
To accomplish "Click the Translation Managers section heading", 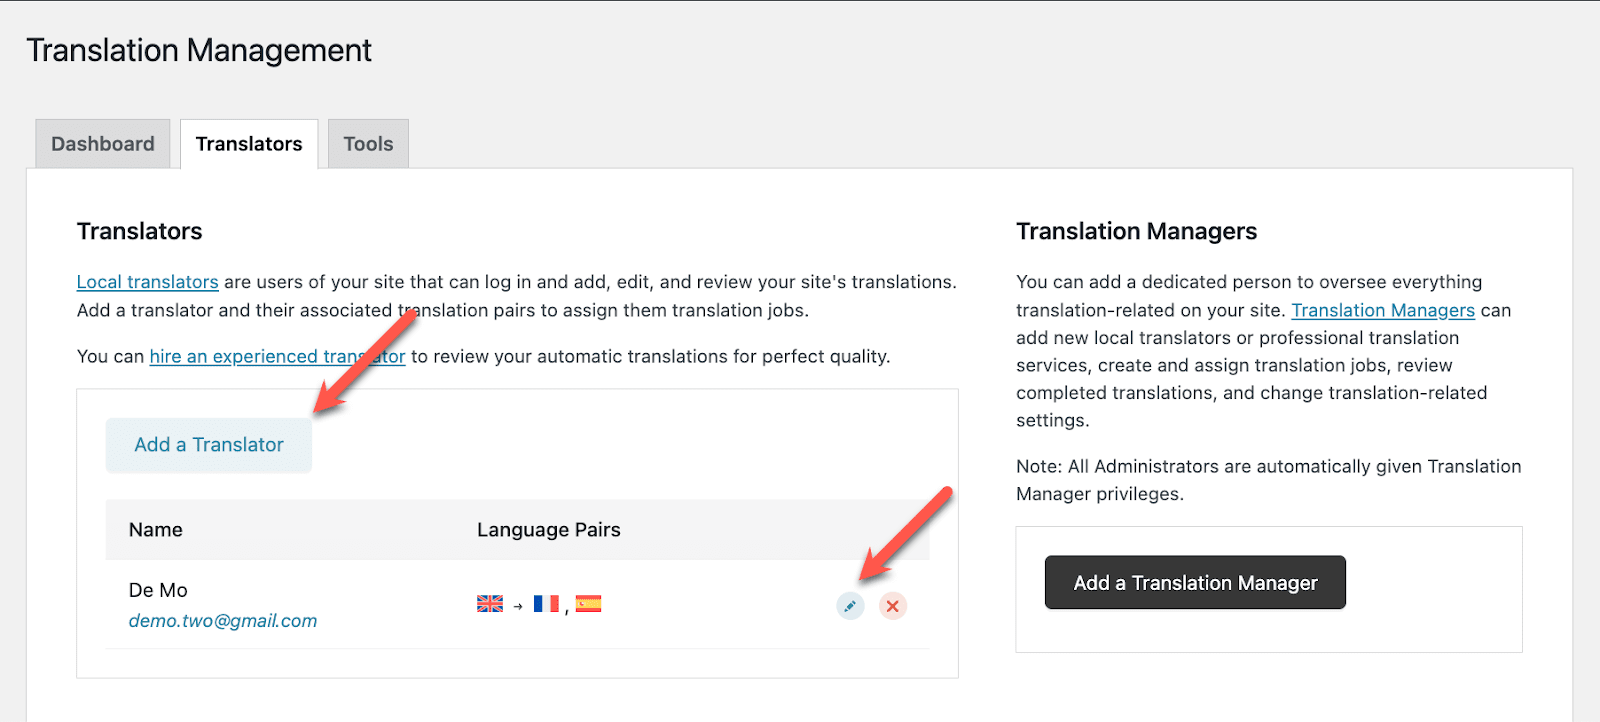I will (x=1136, y=231).
